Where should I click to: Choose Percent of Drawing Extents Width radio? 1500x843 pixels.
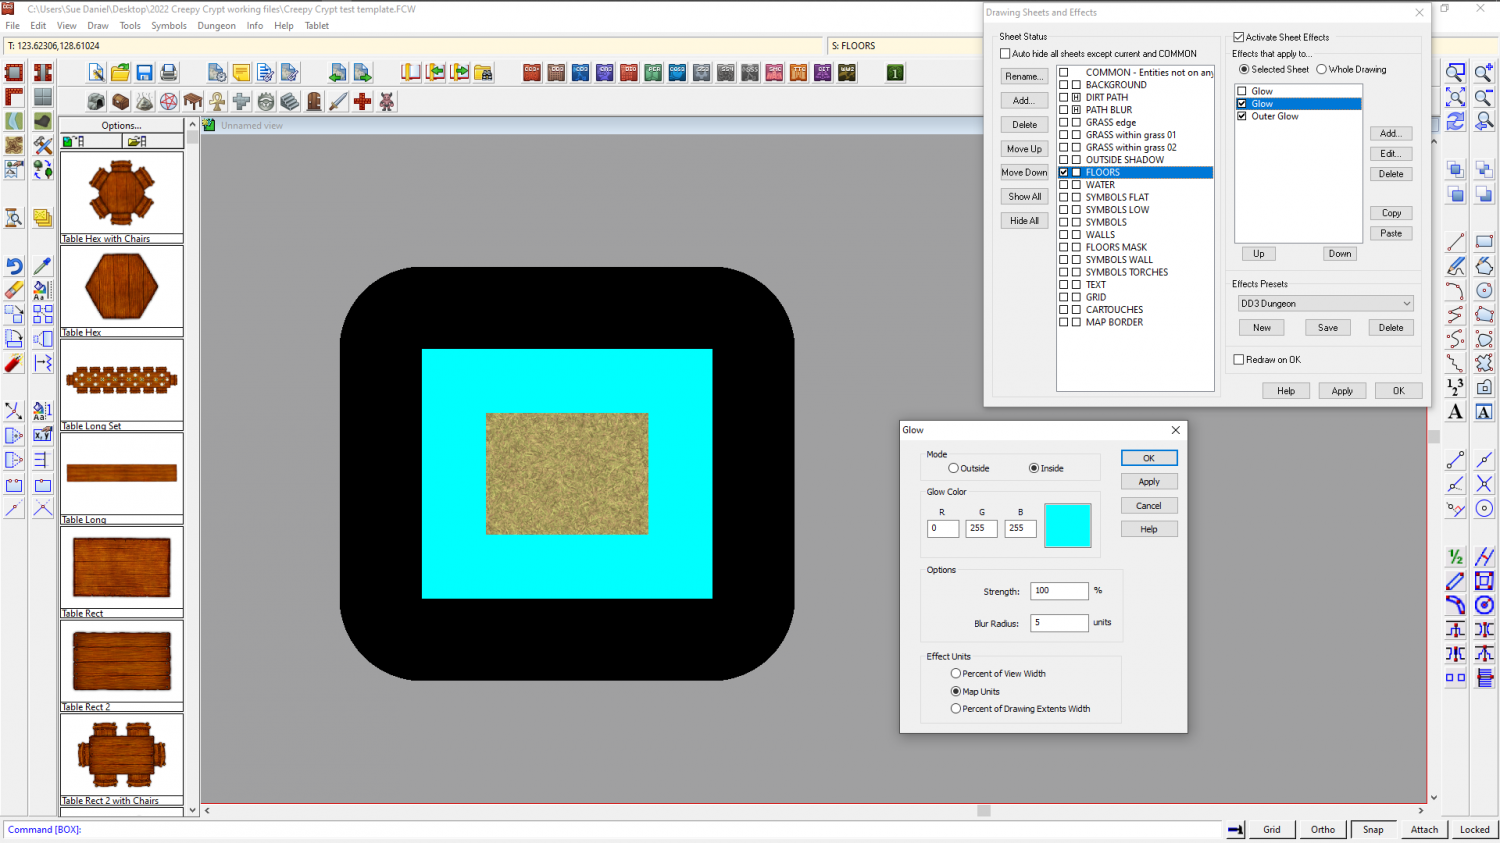pyautogui.click(x=956, y=708)
